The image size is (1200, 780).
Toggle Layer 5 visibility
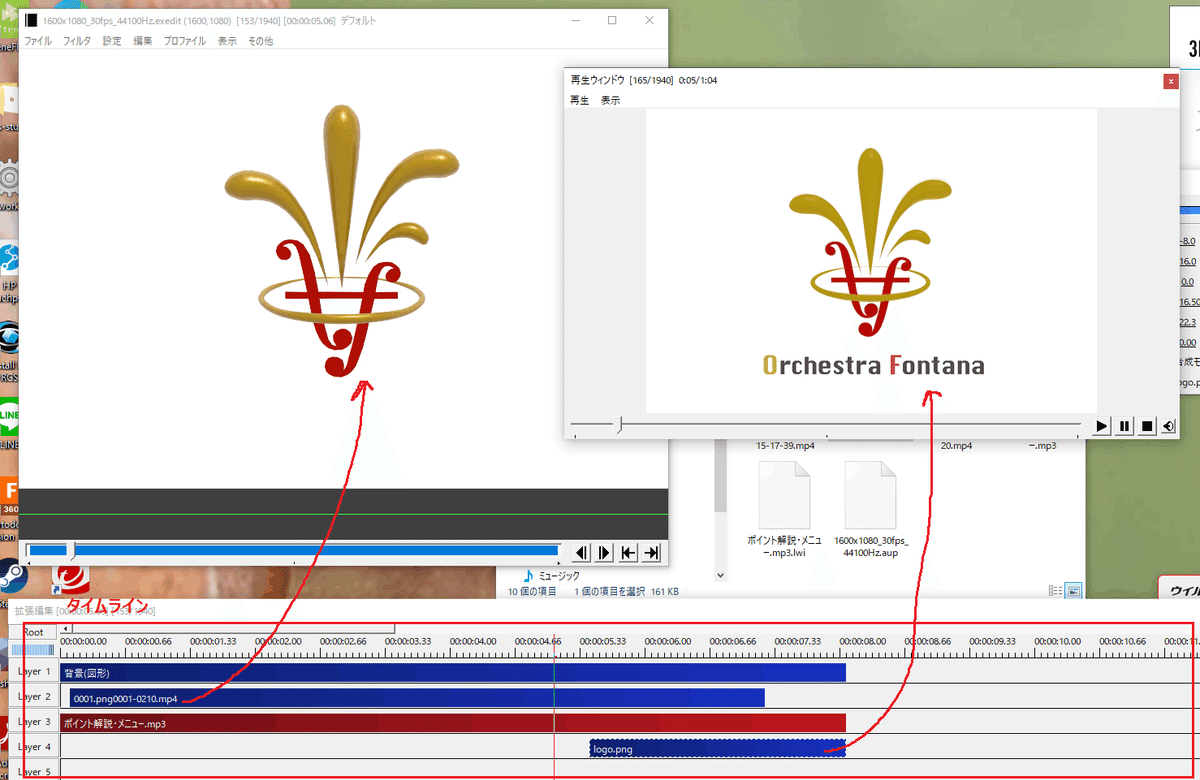tap(33, 771)
